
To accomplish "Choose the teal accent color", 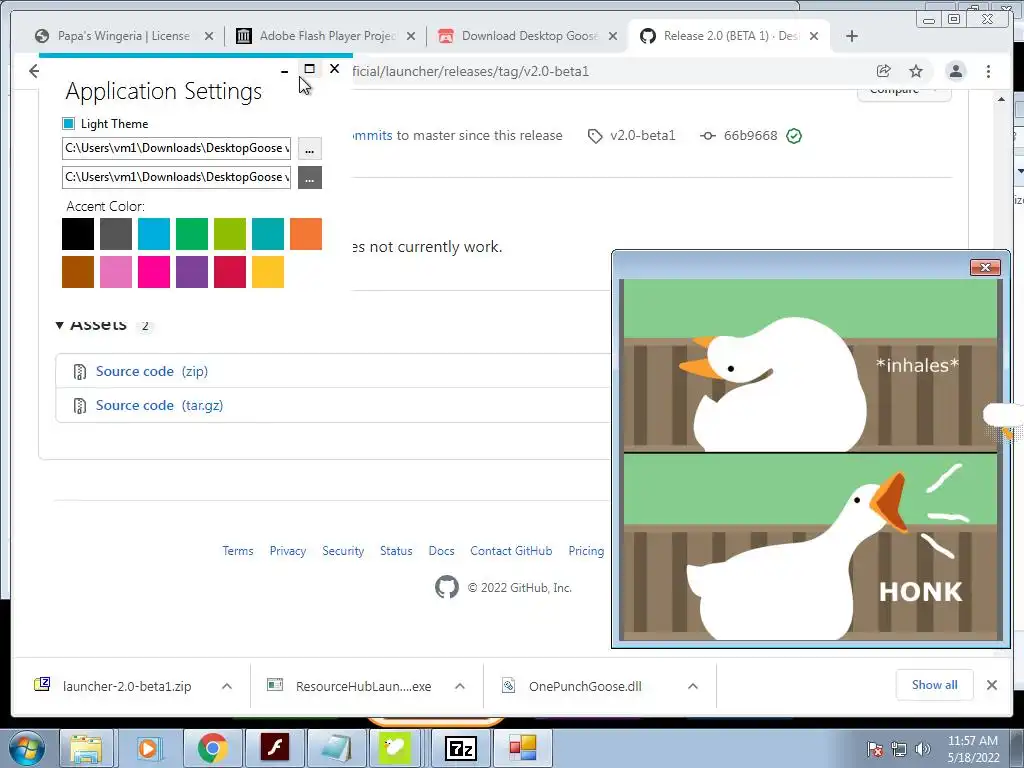I will coord(268,234).
